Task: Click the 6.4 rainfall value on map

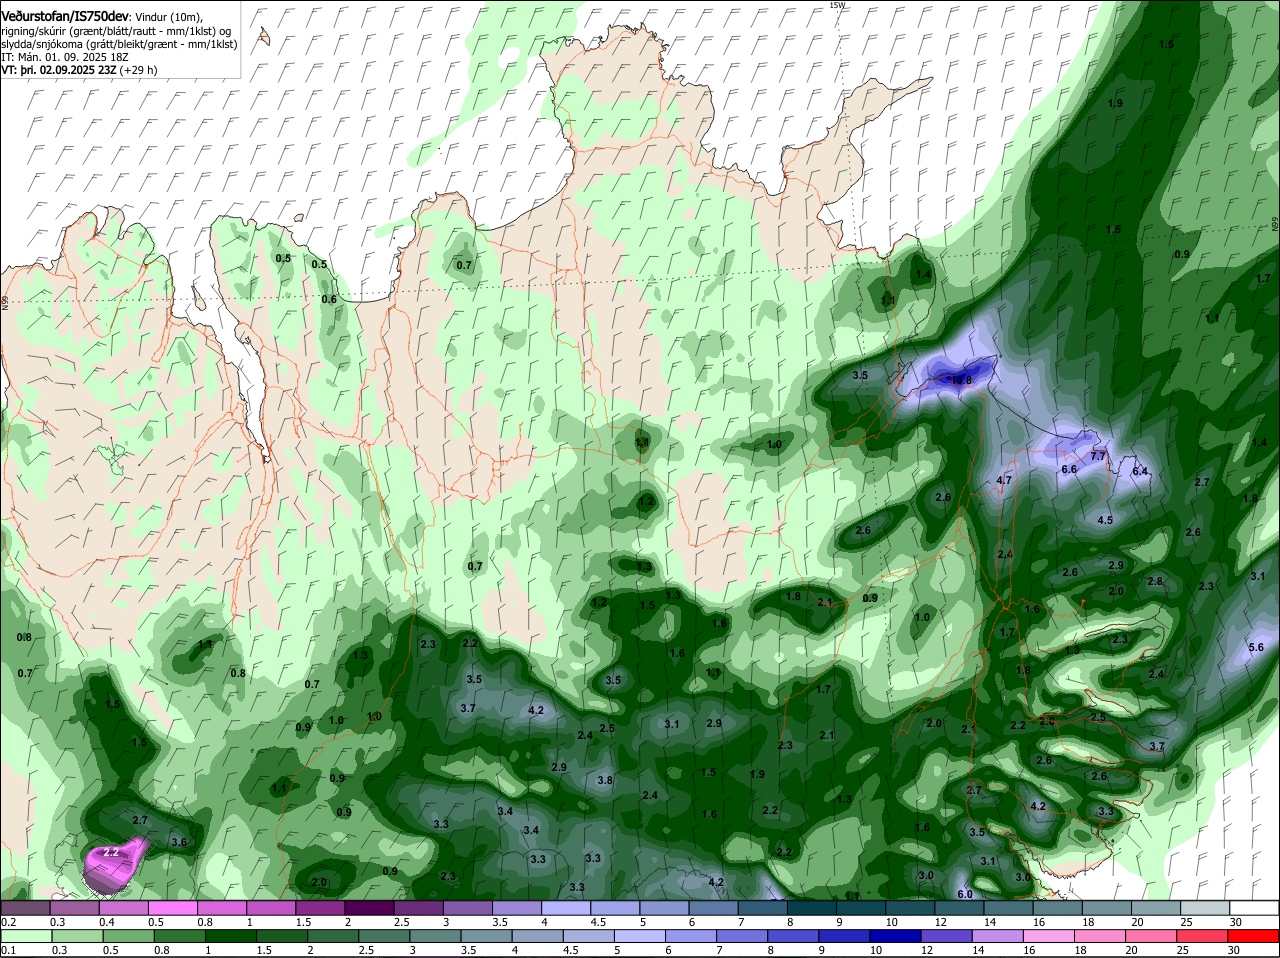Action: click(1140, 472)
